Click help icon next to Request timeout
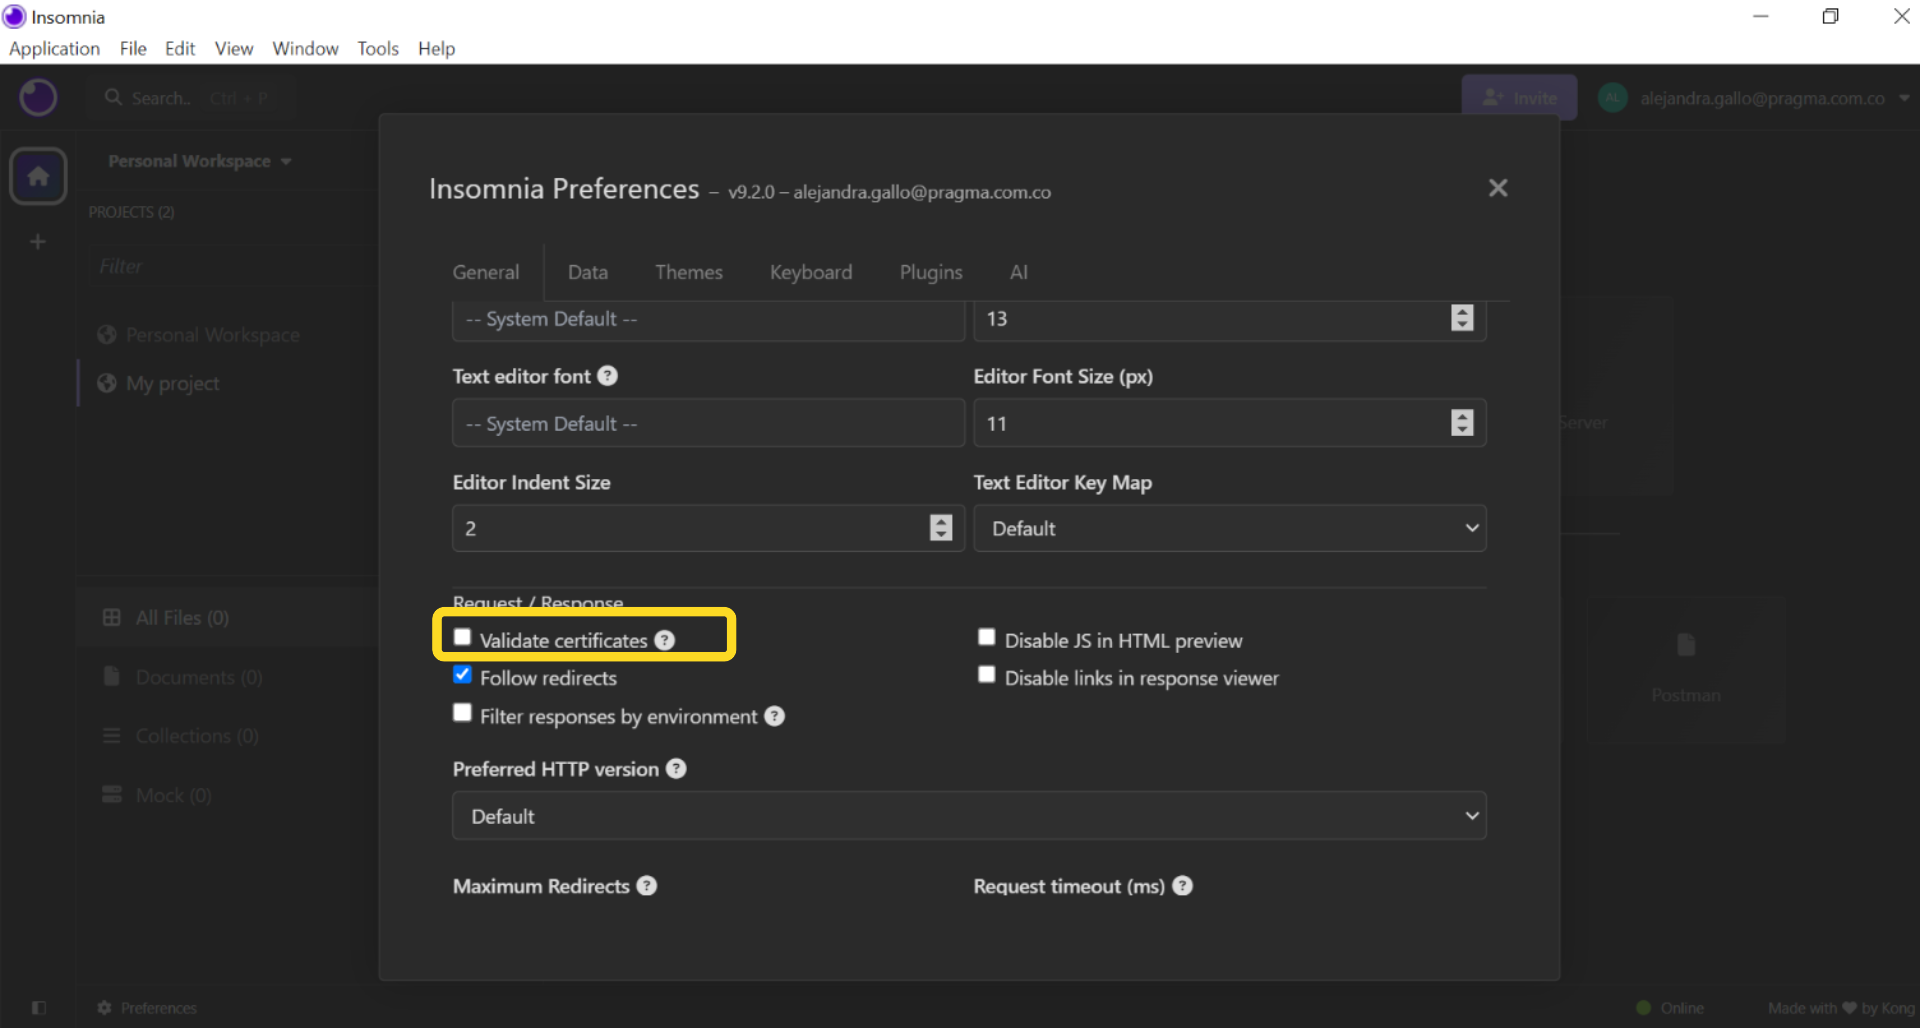Screen dimensions: 1920x1028 pyautogui.click(x=1182, y=886)
